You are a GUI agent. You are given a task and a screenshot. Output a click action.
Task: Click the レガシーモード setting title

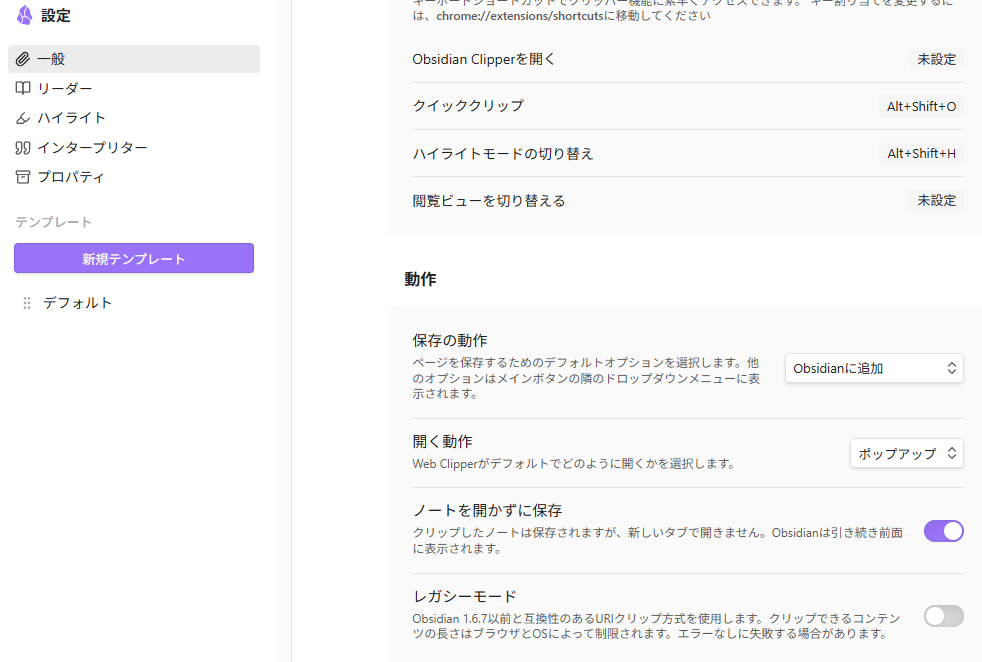coord(464,596)
